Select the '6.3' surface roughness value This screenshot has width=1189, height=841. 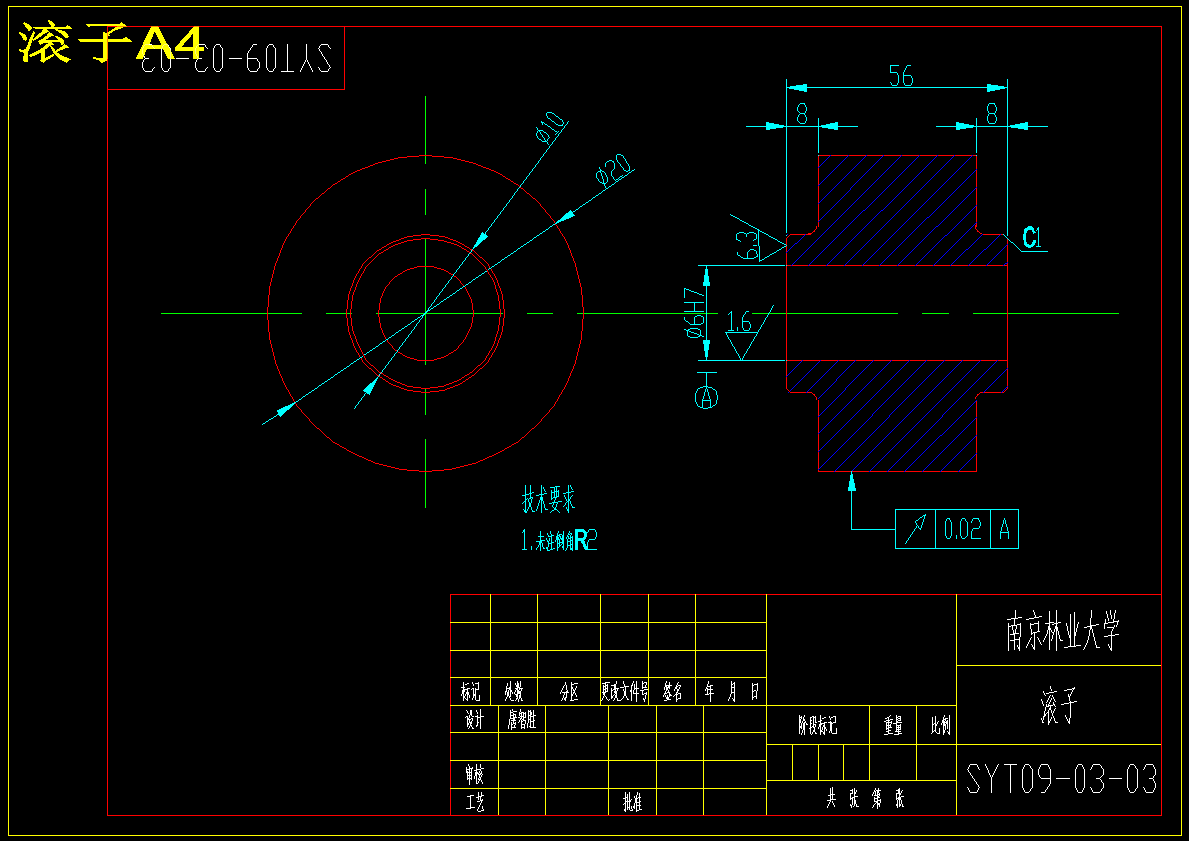tap(748, 245)
